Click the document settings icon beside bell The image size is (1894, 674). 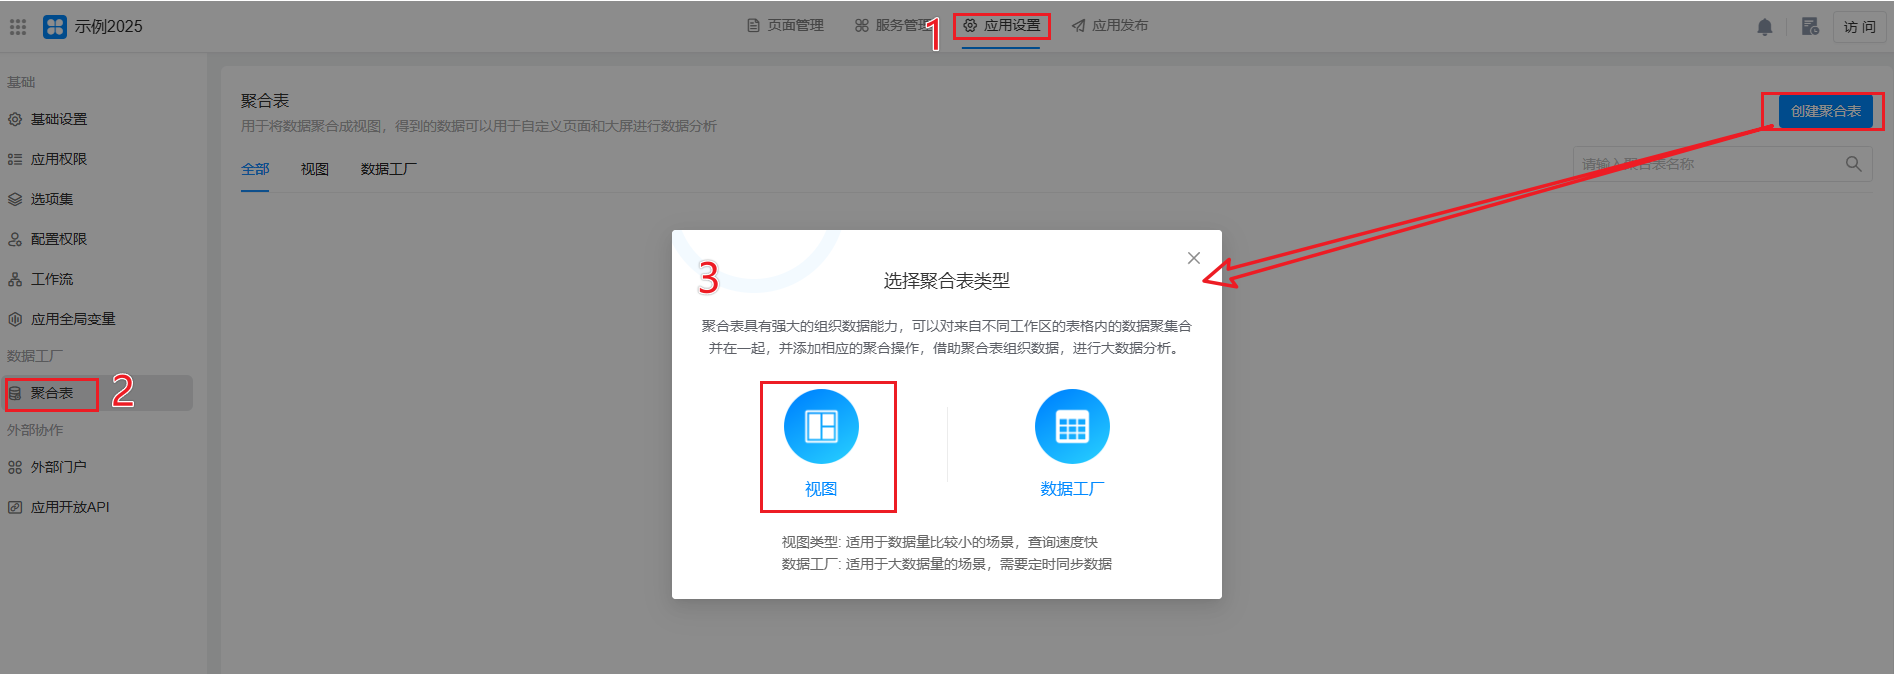coord(1810,27)
